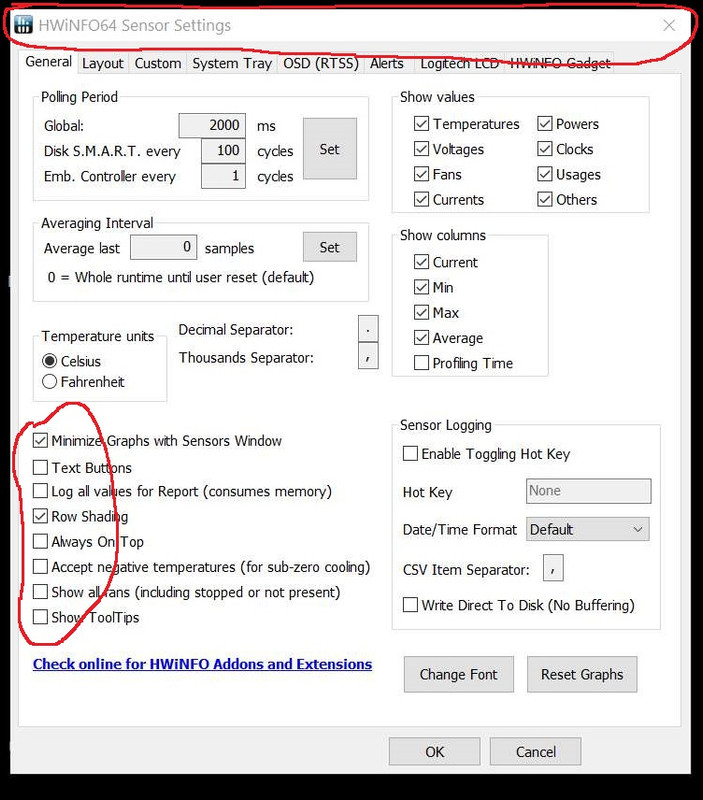Open the Custom tab
Image resolution: width=703 pixels, height=800 pixels.
158,63
